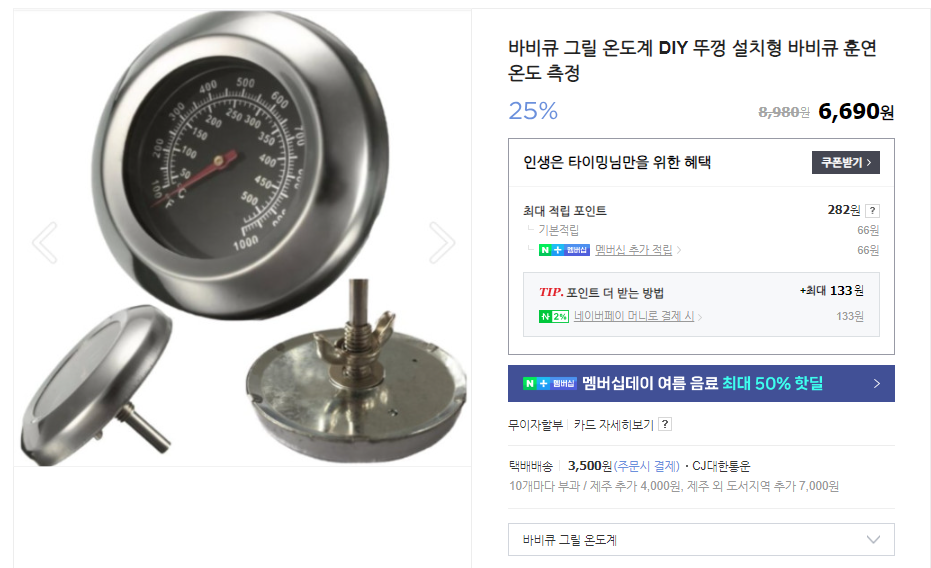
Task: Click the chevron after 멤버십 추가 적립
Action: tap(679, 250)
